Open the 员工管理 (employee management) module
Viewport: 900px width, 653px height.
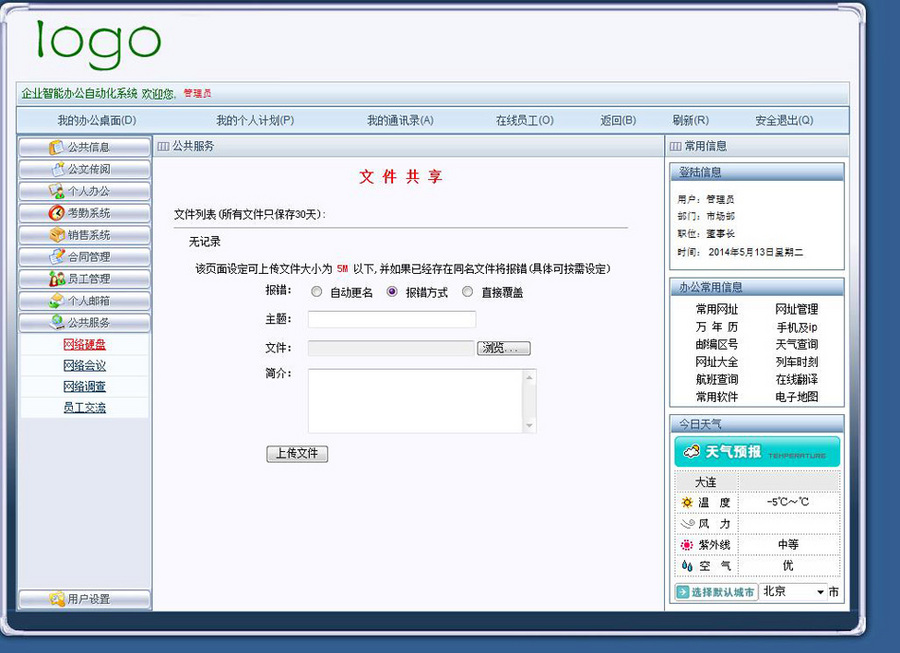(x=84, y=279)
